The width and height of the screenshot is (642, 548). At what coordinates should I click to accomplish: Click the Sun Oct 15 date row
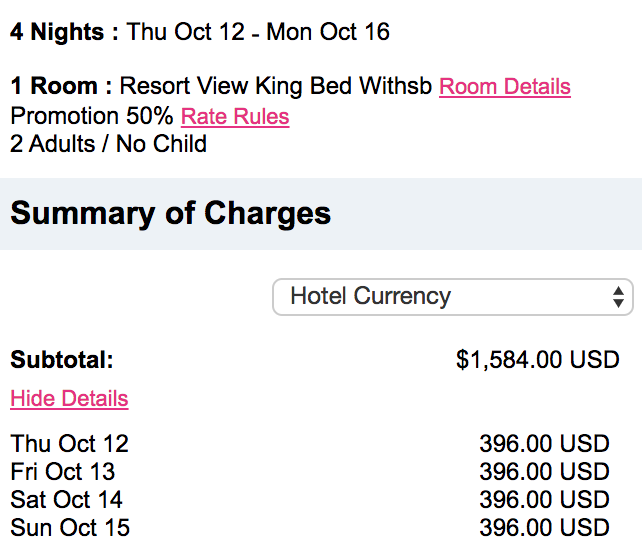(70, 528)
